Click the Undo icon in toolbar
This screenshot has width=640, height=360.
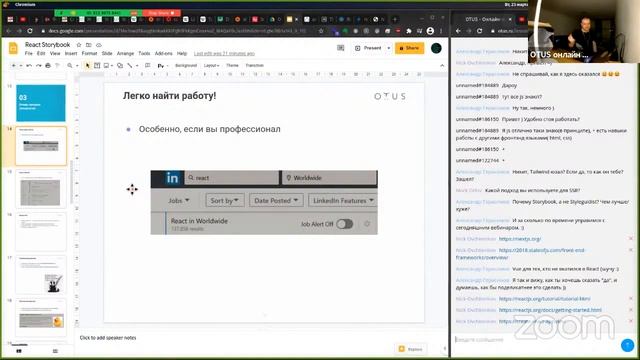pyautogui.click(x=29, y=65)
